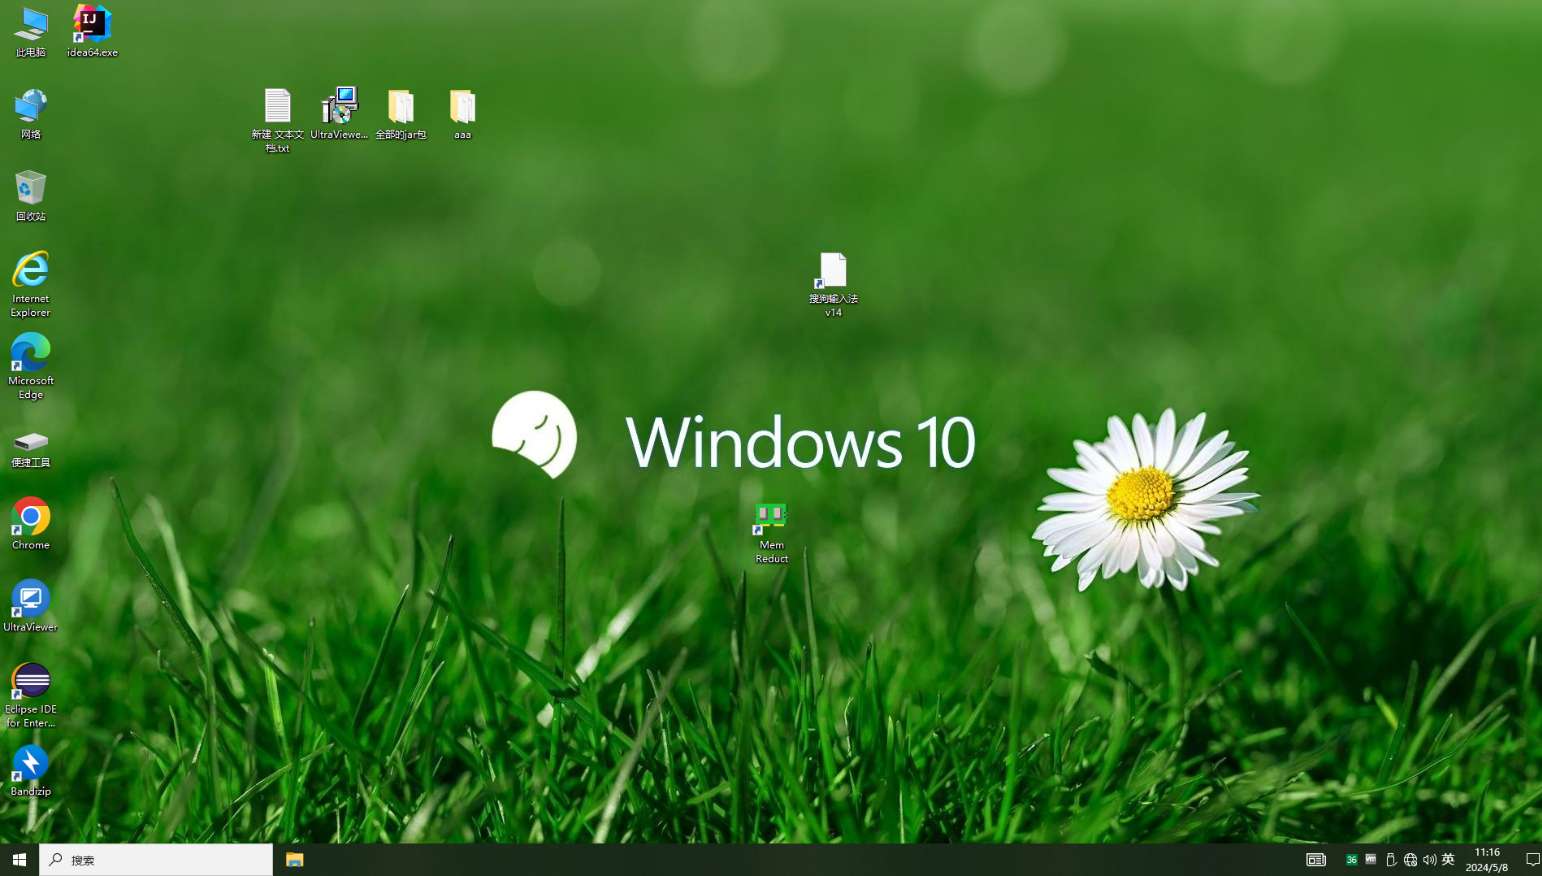Select the Mem Reduct shortcut
This screenshot has width=1542, height=876.
click(771, 531)
